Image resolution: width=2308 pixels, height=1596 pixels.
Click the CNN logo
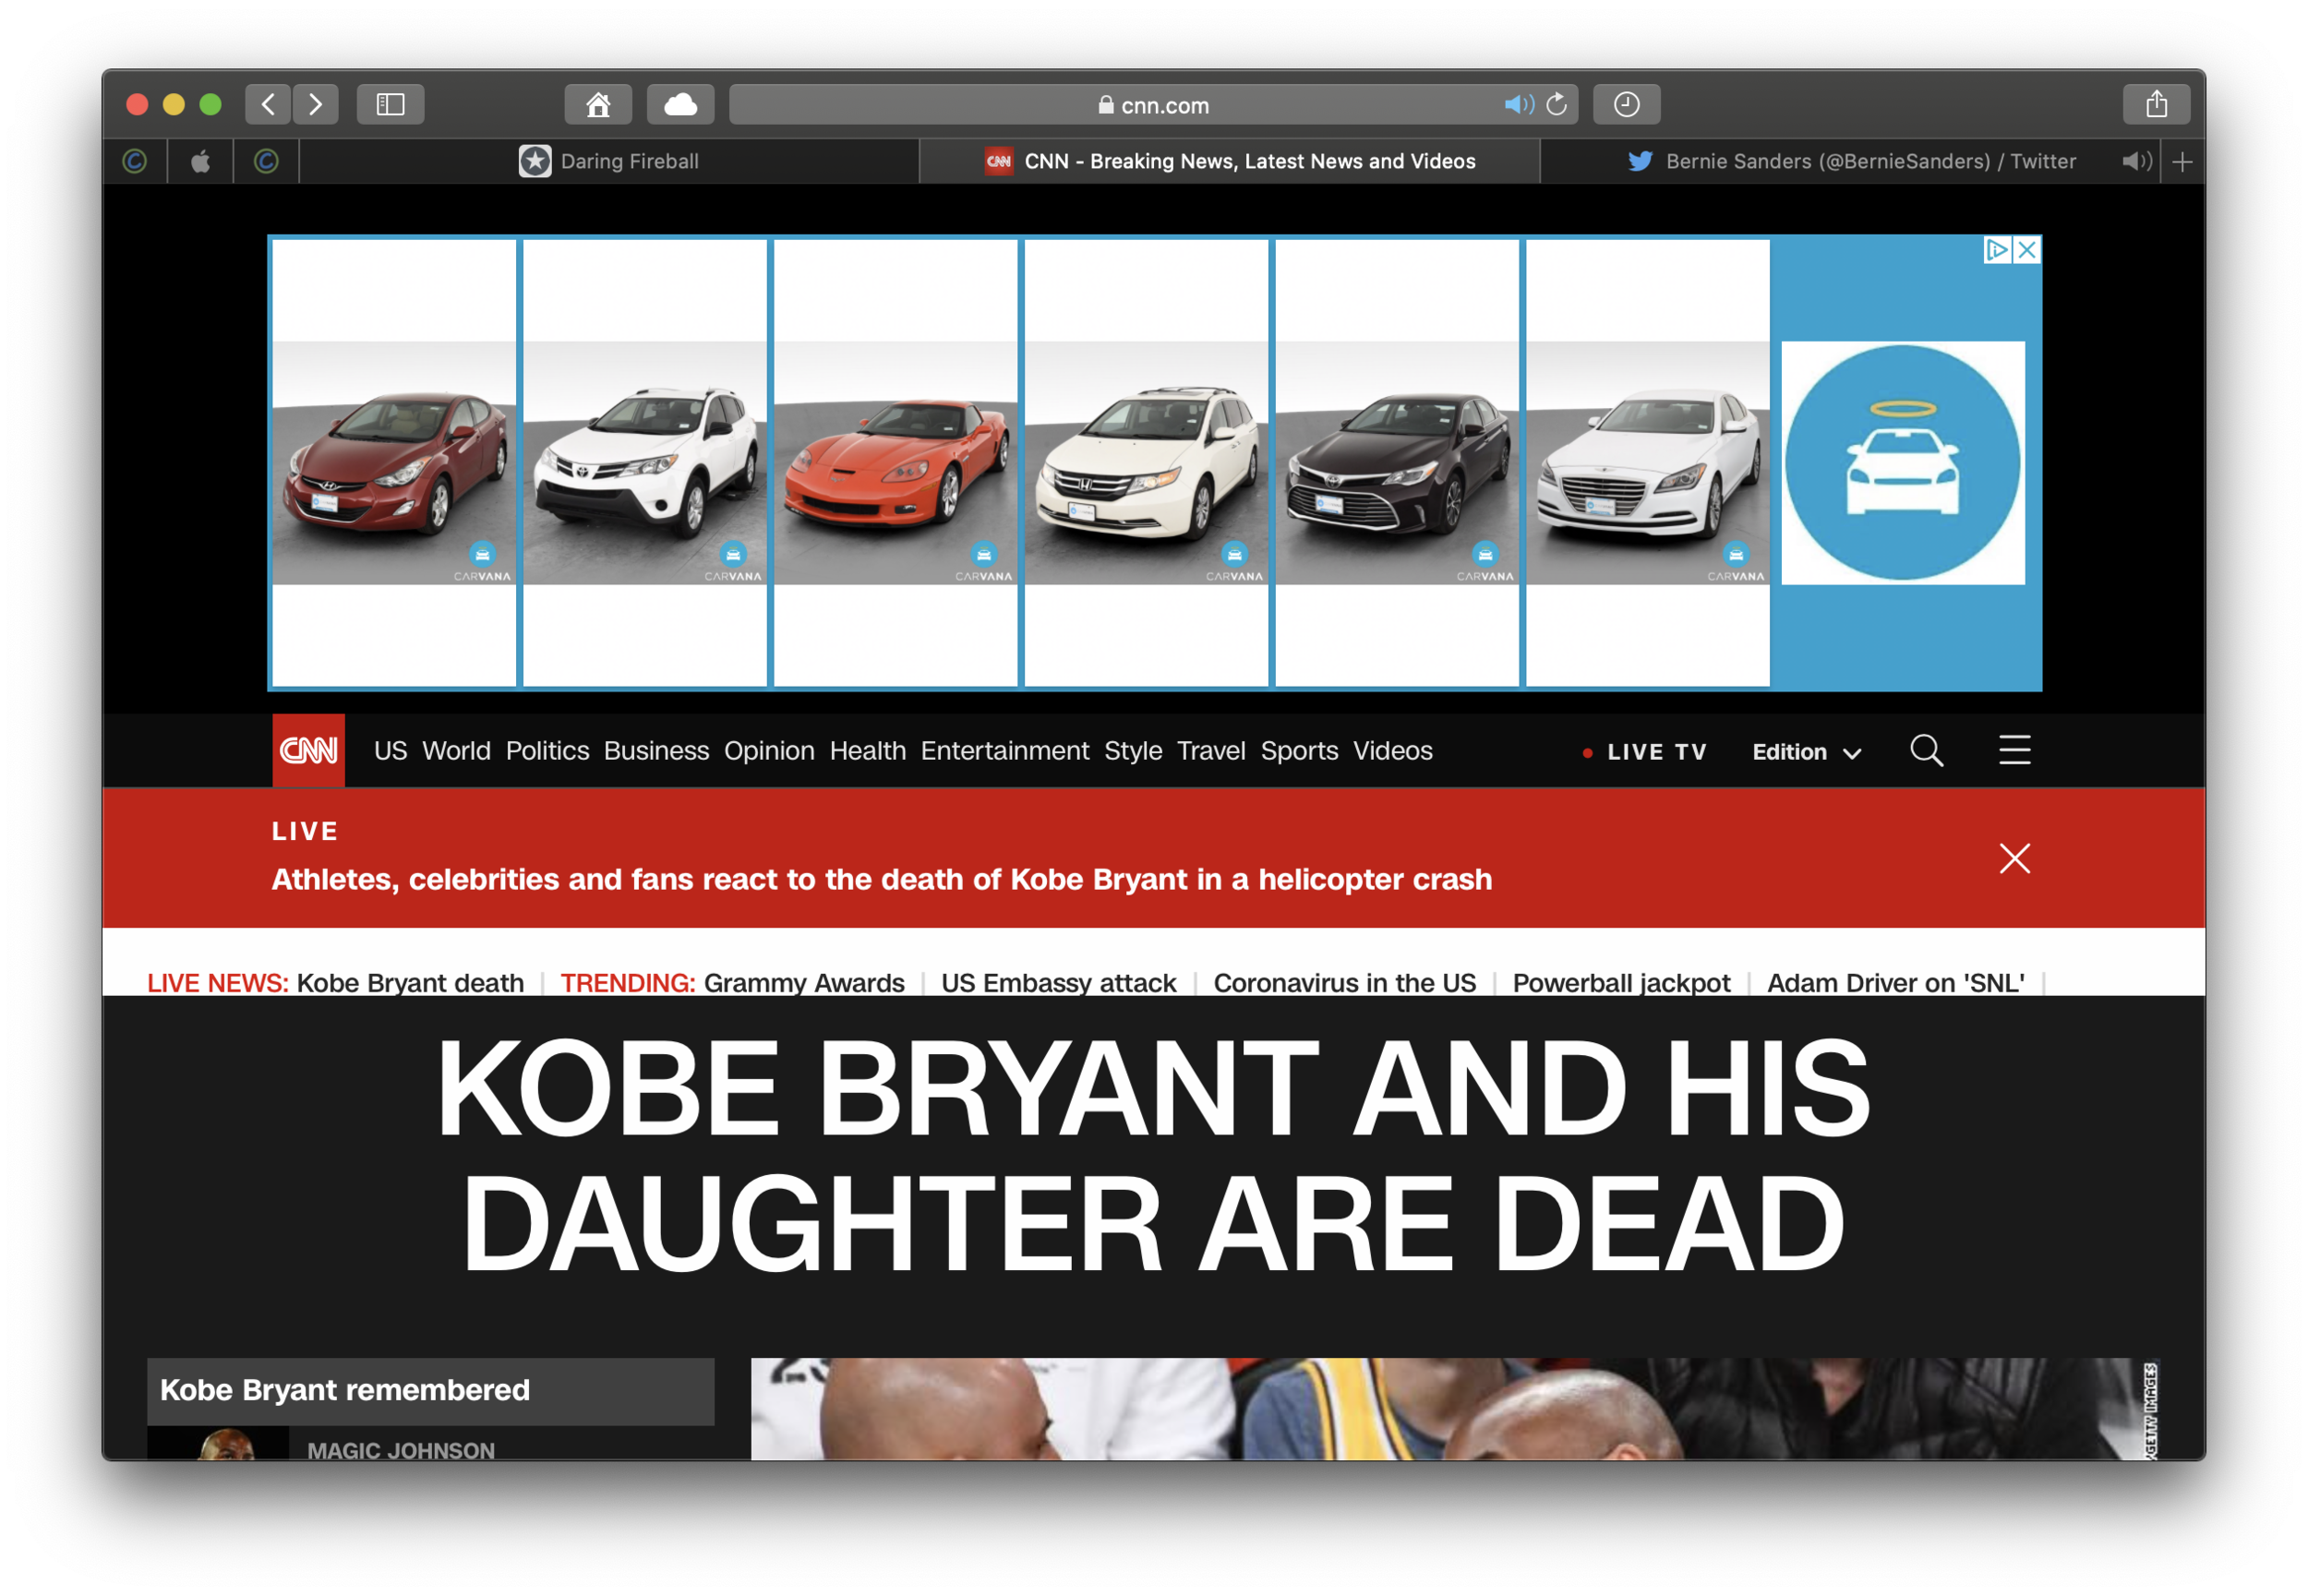pyautogui.click(x=309, y=750)
